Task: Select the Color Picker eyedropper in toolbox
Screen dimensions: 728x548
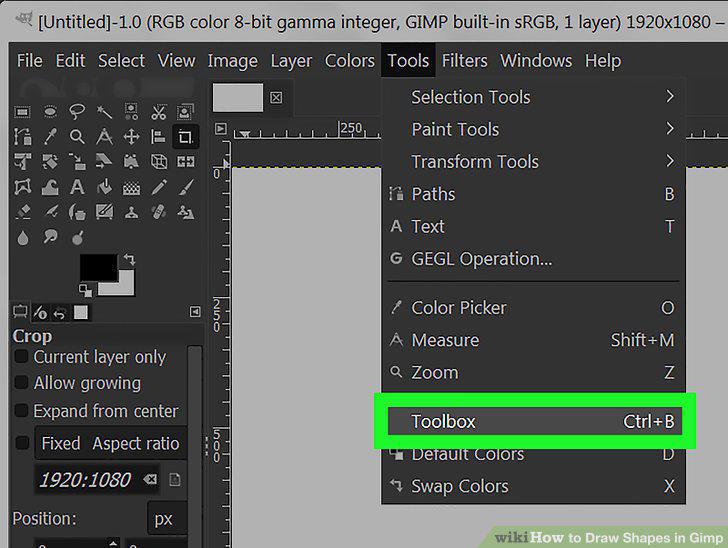Action: point(50,137)
